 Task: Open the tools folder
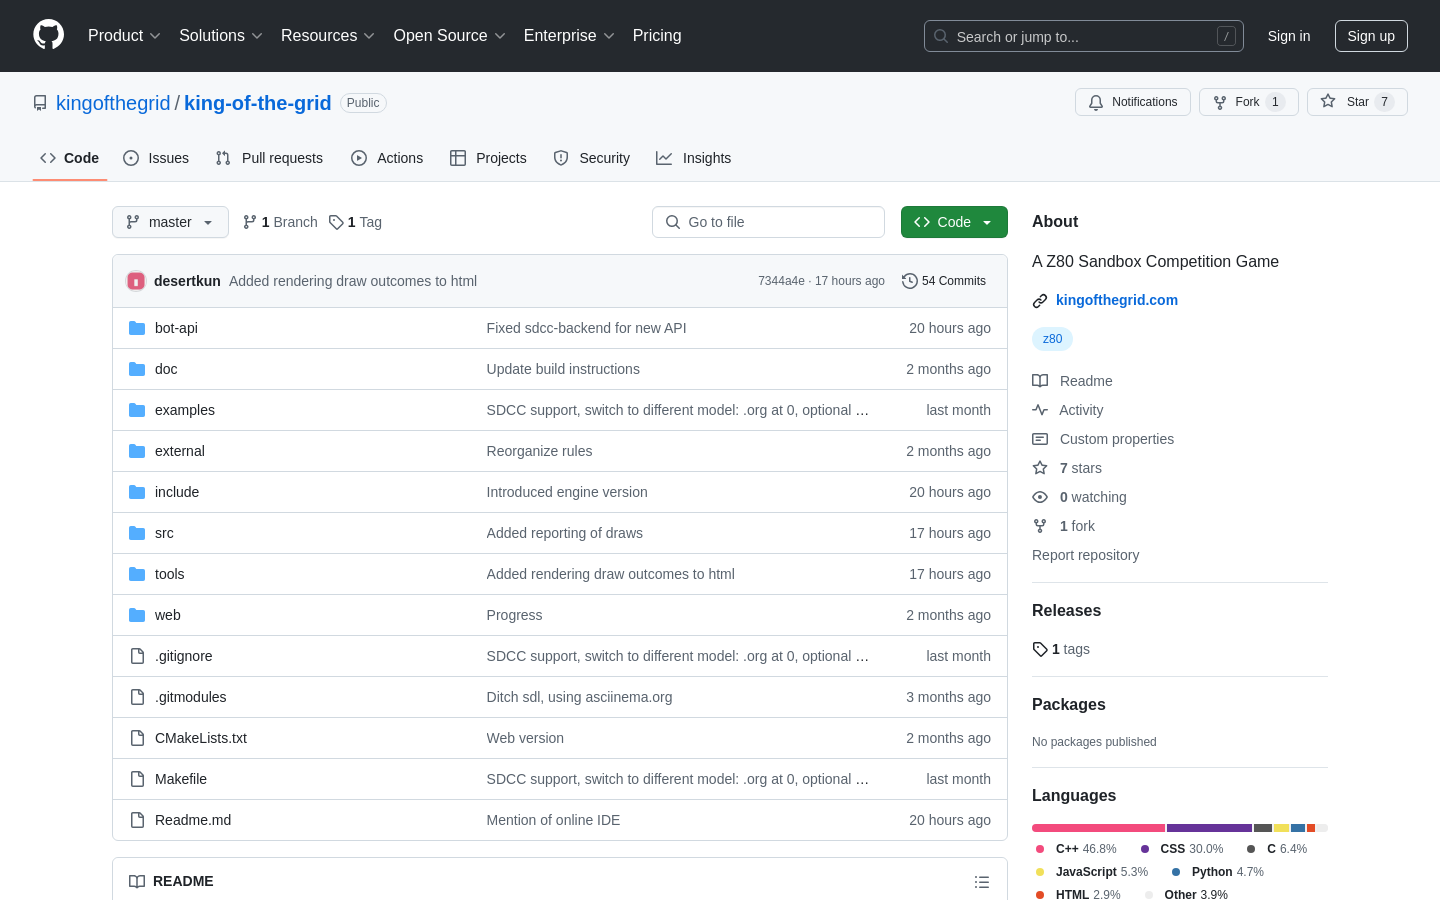pos(169,574)
